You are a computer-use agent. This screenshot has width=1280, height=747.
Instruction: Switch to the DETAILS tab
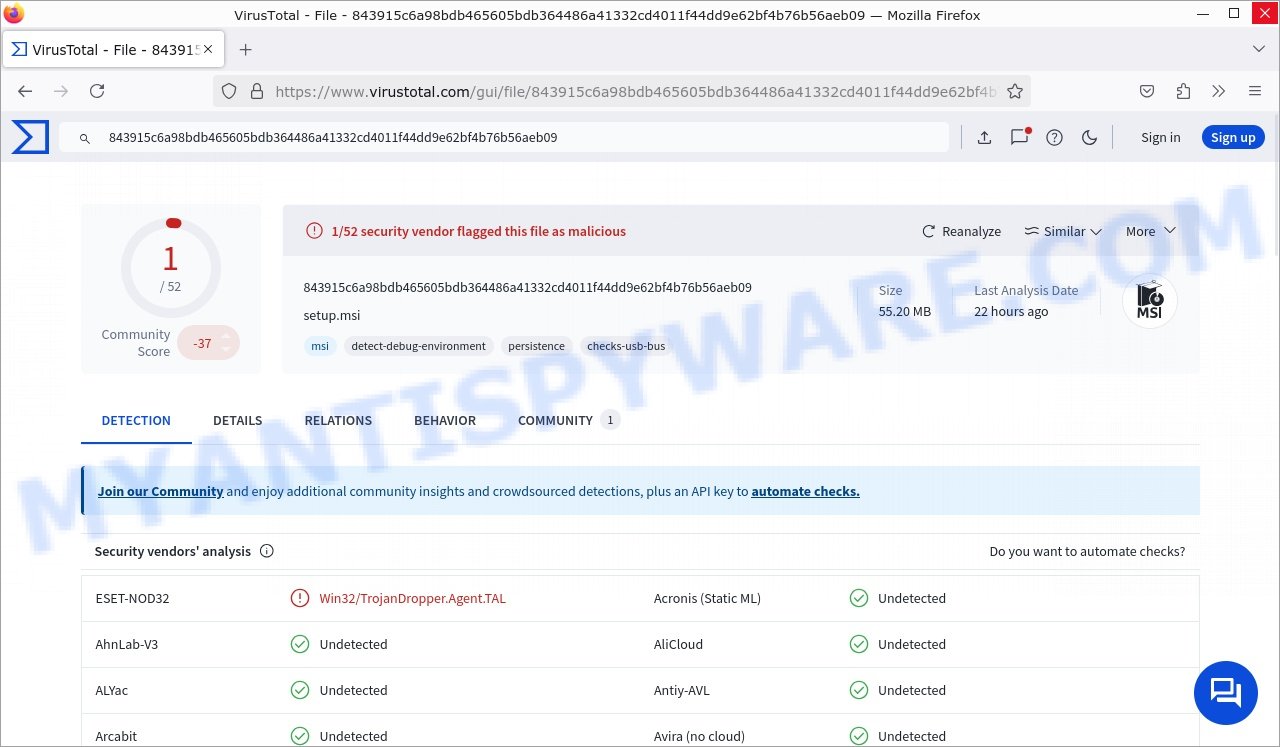(237, 420)
